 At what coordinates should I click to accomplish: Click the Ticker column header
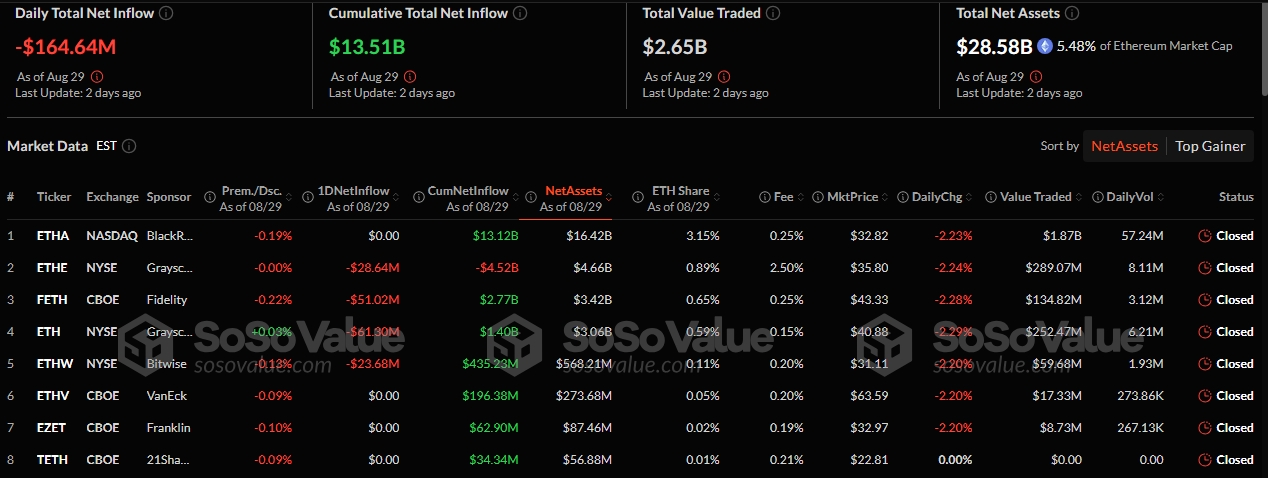[54, 197]
